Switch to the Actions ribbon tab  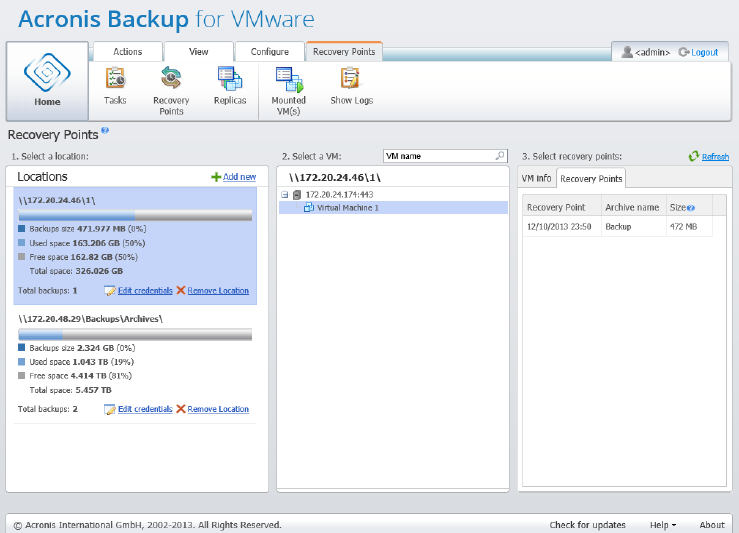tap(128, 51)
